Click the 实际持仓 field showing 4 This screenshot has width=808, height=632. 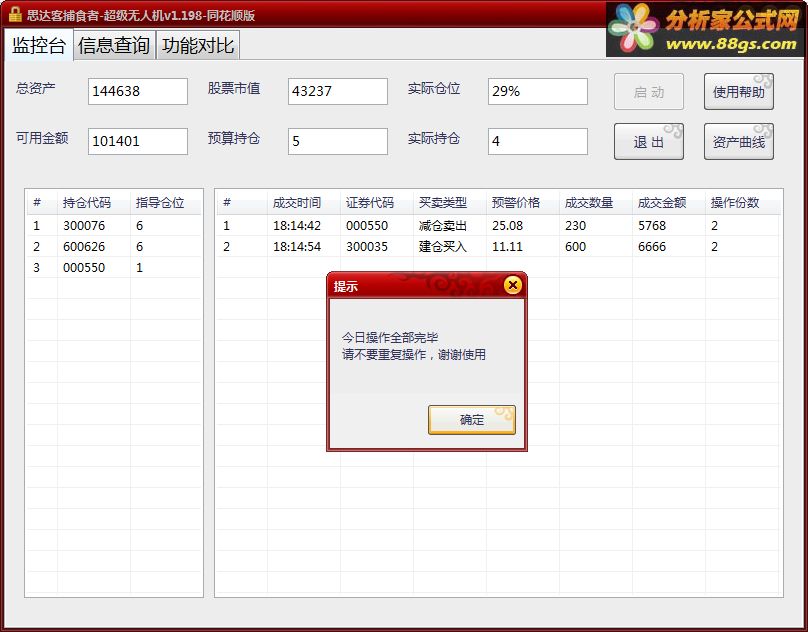coord(537,141)
